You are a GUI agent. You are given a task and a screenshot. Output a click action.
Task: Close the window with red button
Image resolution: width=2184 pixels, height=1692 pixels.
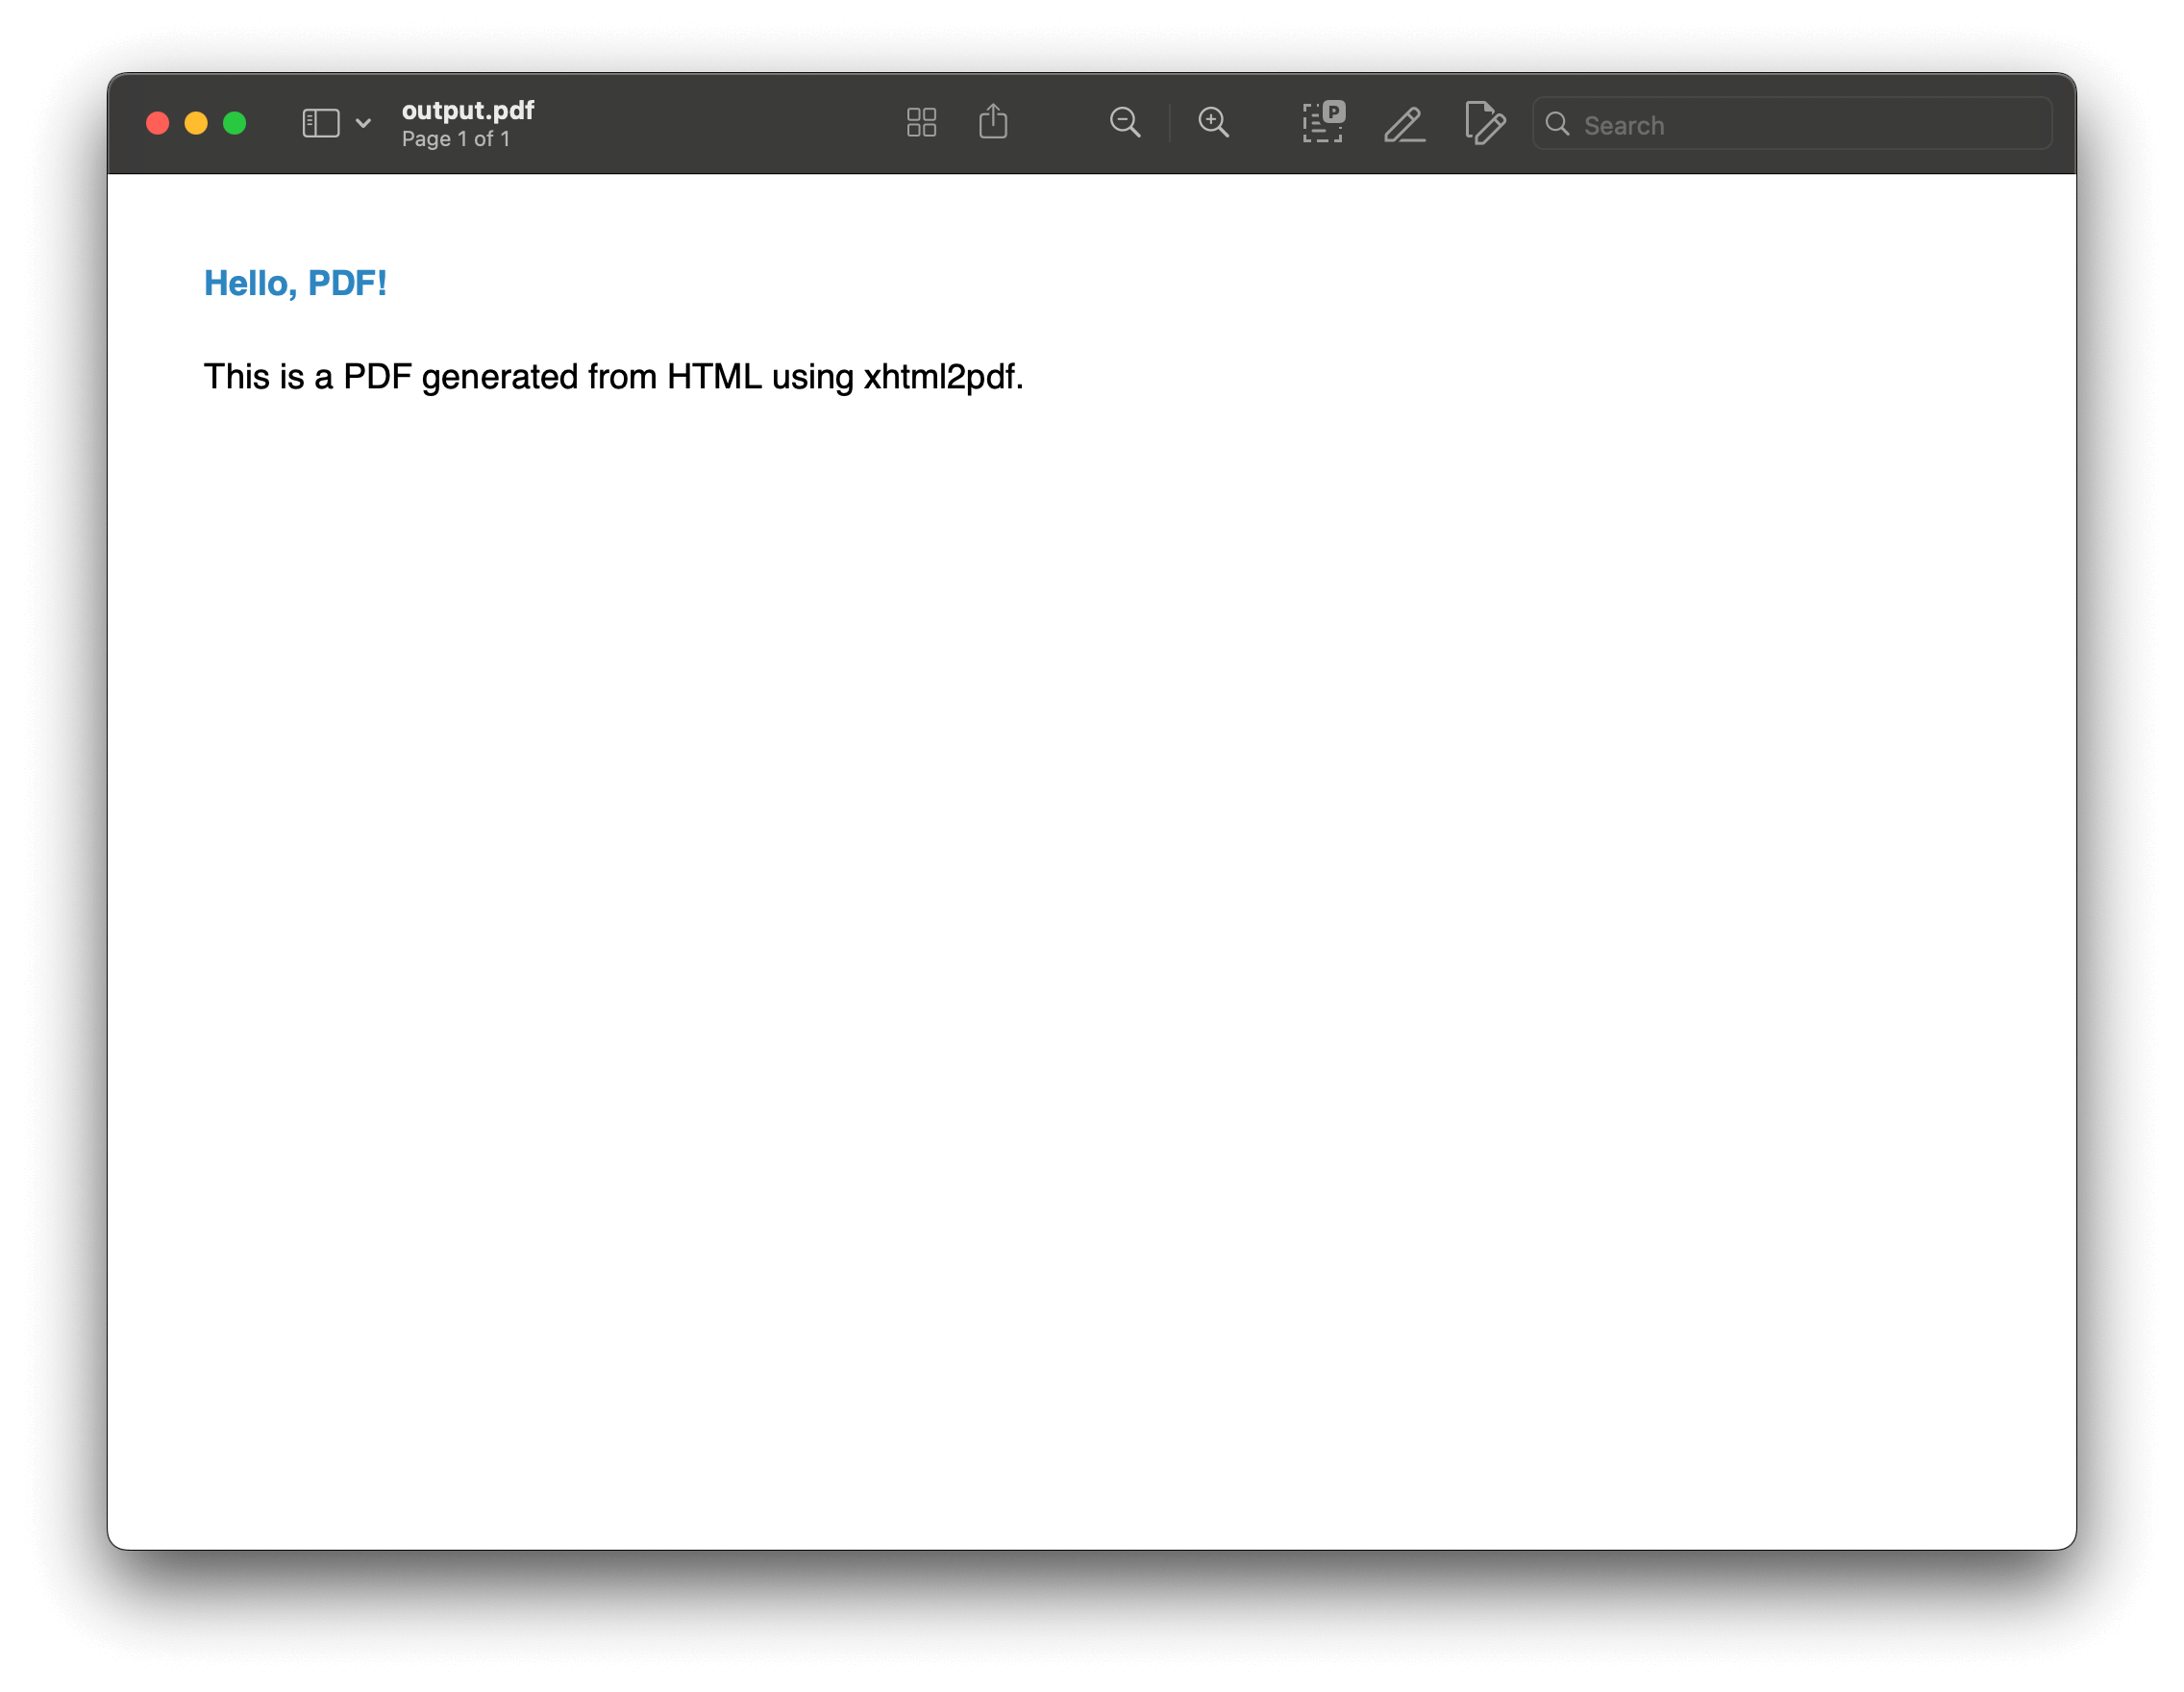click(x=158, y=123)
